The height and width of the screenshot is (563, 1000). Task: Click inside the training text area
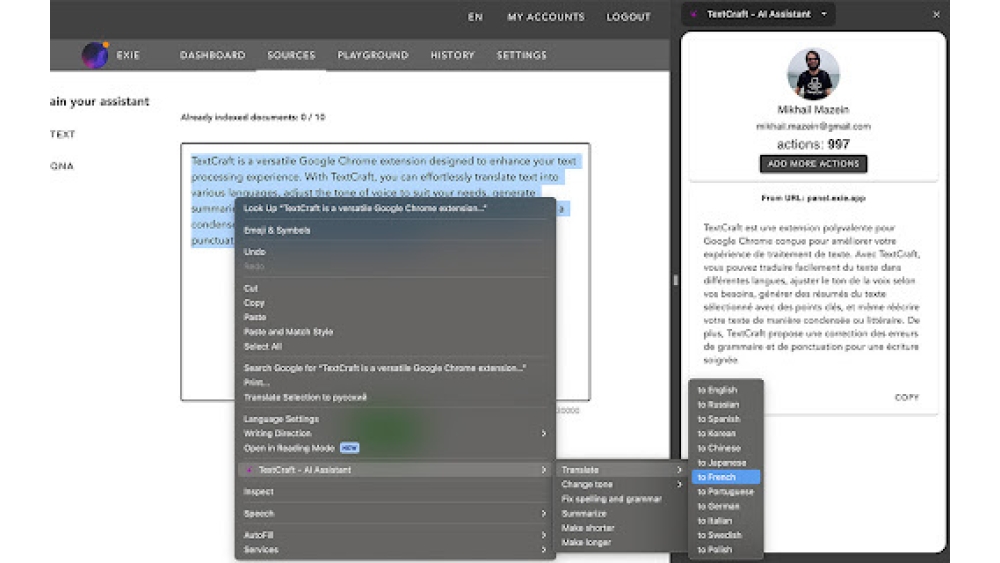tap(385, 272)
